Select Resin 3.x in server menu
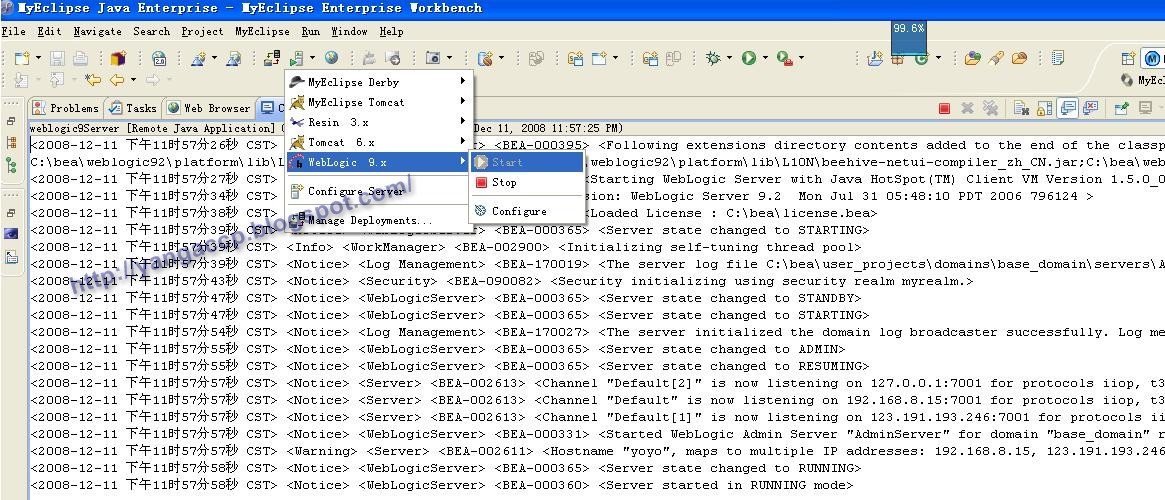 point(380,122)
